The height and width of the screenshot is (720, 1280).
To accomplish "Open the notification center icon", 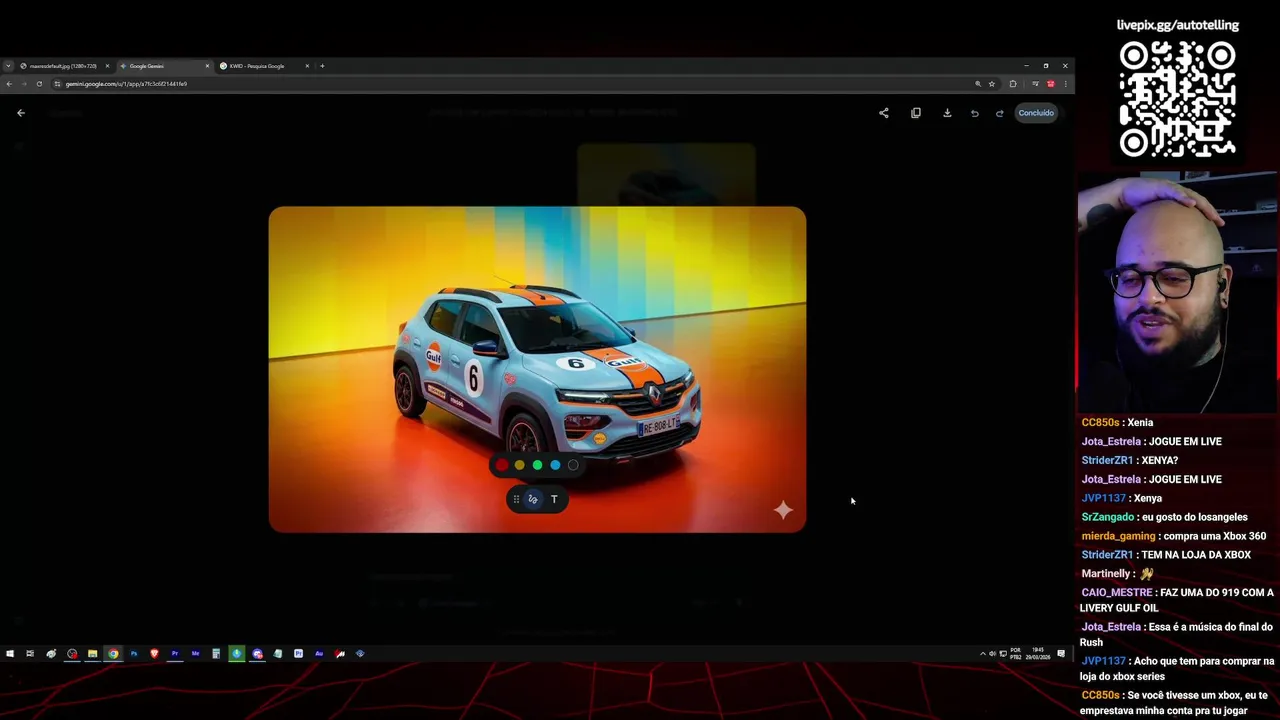I will [x=1061, y=654].
